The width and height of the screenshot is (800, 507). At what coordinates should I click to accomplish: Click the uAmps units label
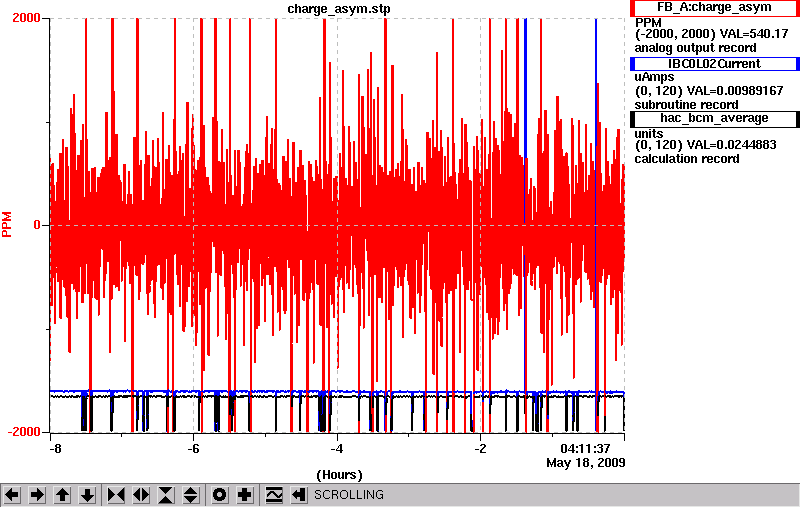(x=654, y=78)
